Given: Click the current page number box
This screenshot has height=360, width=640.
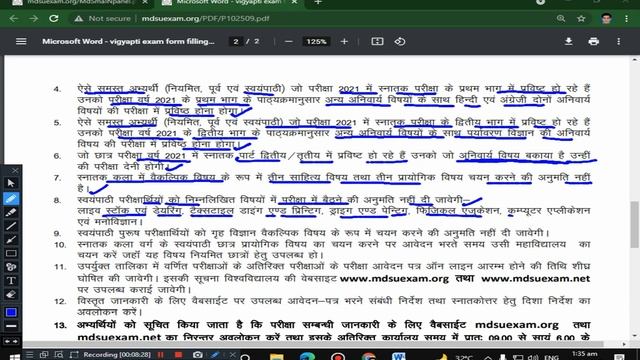Looking at the screenshot, I should coord(236,42).
